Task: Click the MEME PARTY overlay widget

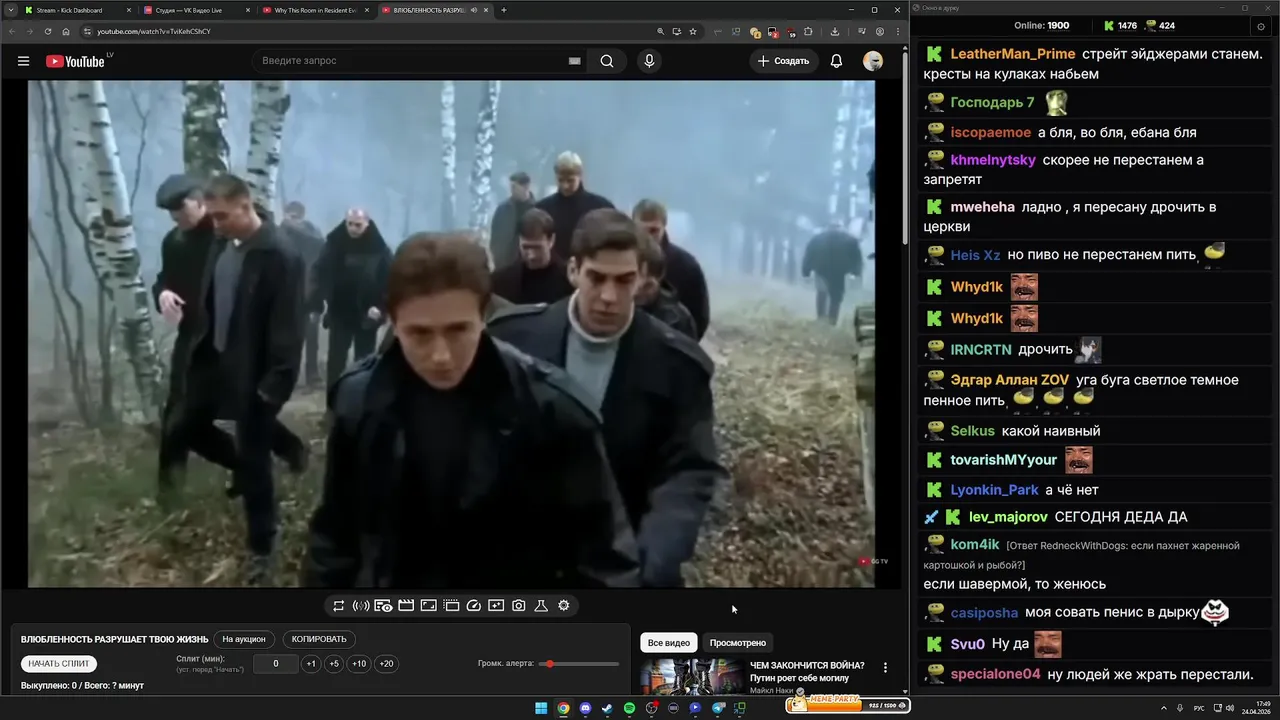Action: tap(848, 705)
